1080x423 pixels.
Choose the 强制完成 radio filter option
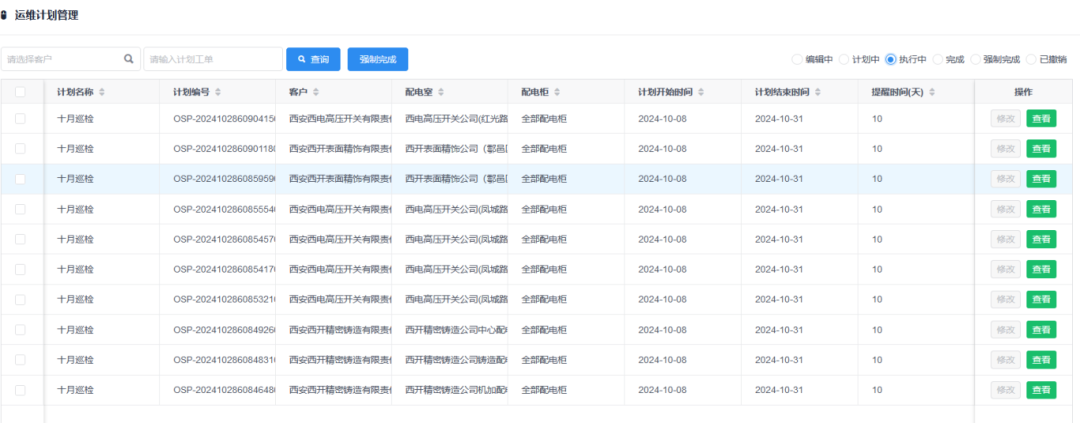coord(975,60)
